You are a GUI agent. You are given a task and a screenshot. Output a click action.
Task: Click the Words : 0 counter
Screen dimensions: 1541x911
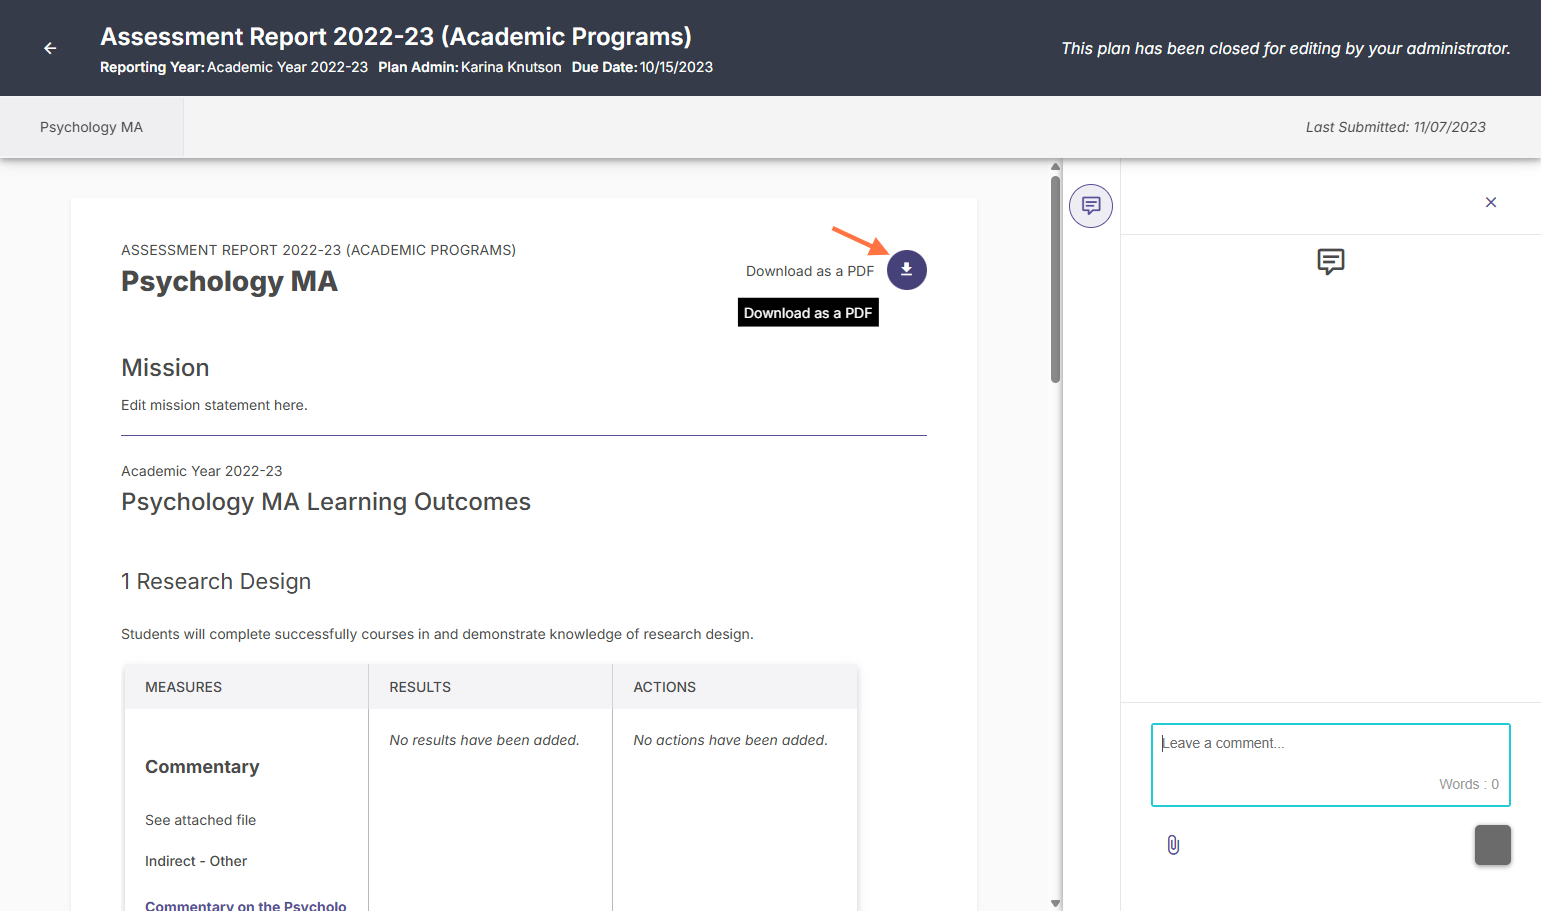click(x=1469, y=784)
